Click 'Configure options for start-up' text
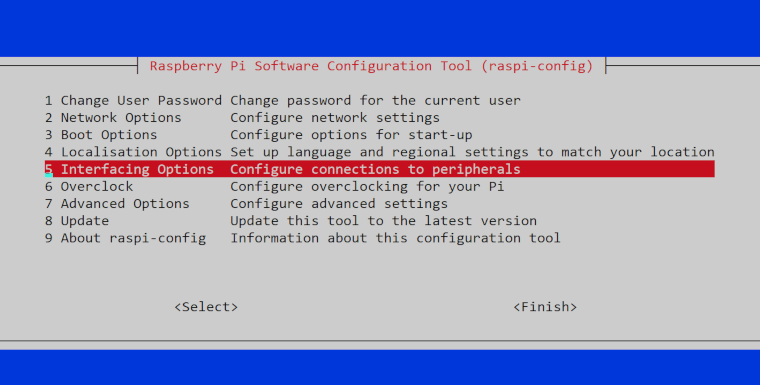Viewport: 760px width, 385px height. point(351,135)
